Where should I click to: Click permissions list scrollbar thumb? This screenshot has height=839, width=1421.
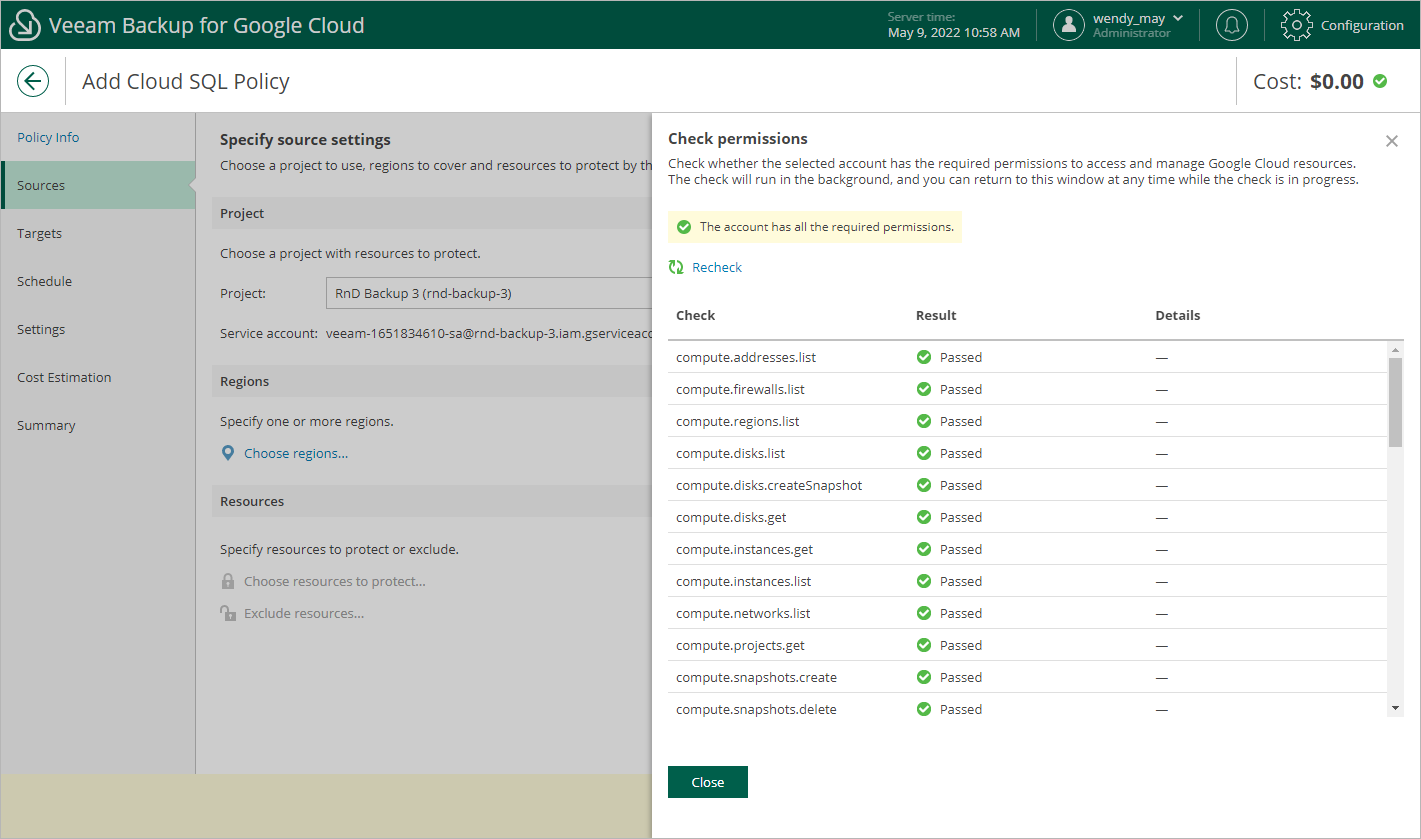[x=1396, y=401]
